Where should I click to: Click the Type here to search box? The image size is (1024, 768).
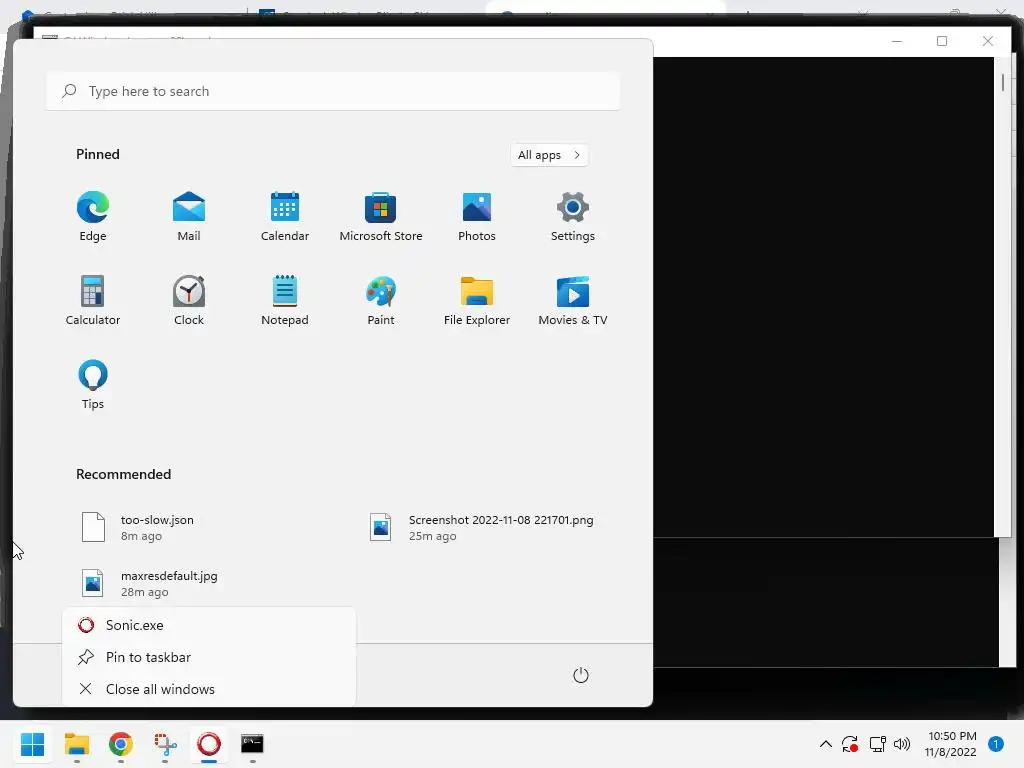click(333, 91)
